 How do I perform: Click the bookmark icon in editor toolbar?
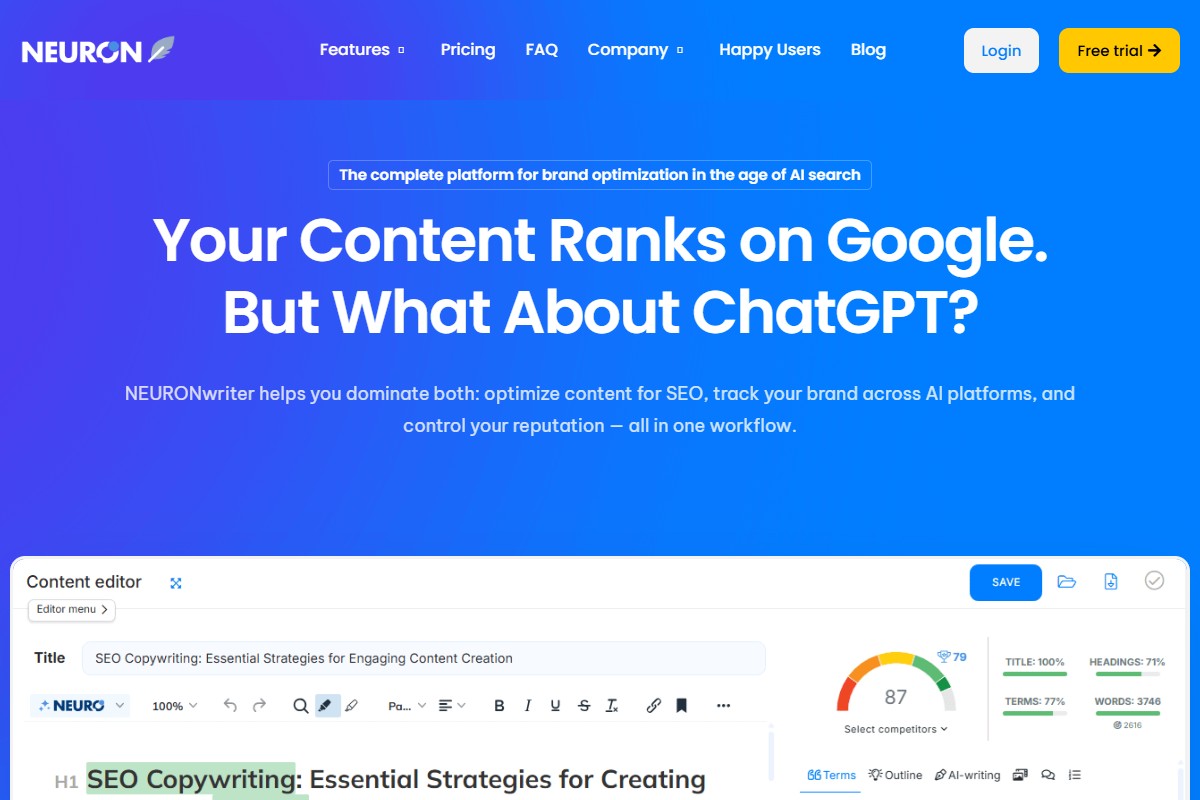tap(681, 706)
